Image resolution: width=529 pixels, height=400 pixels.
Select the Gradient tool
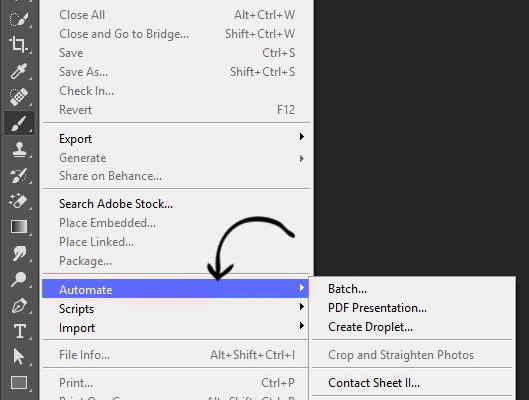19,227
